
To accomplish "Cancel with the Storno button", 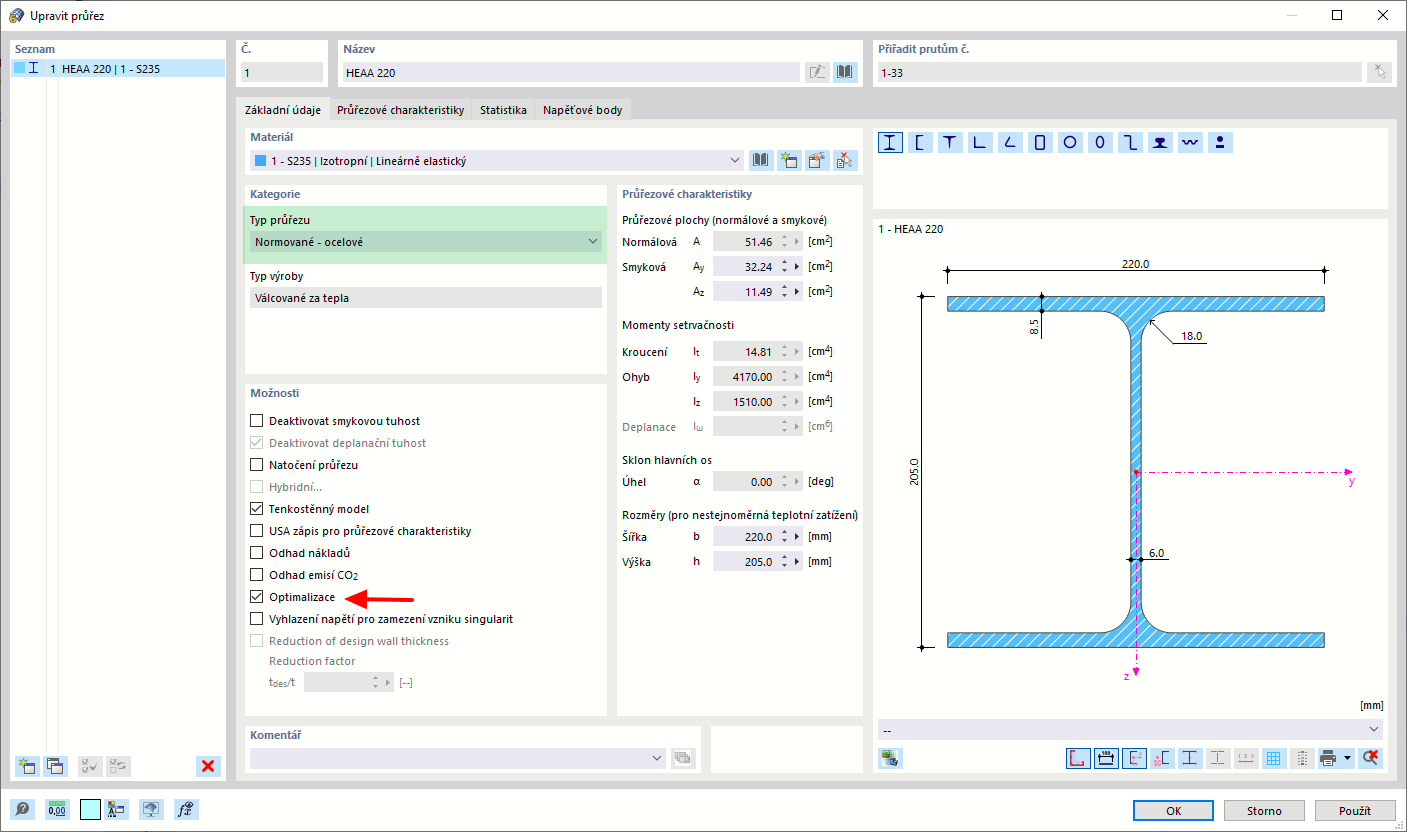I will tap(1264, 810).
